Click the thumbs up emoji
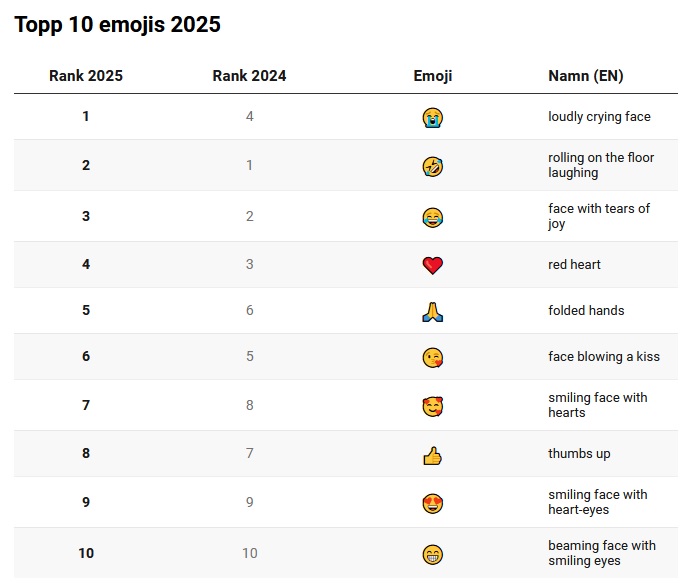700x588 pixels. tap(432, 456)
